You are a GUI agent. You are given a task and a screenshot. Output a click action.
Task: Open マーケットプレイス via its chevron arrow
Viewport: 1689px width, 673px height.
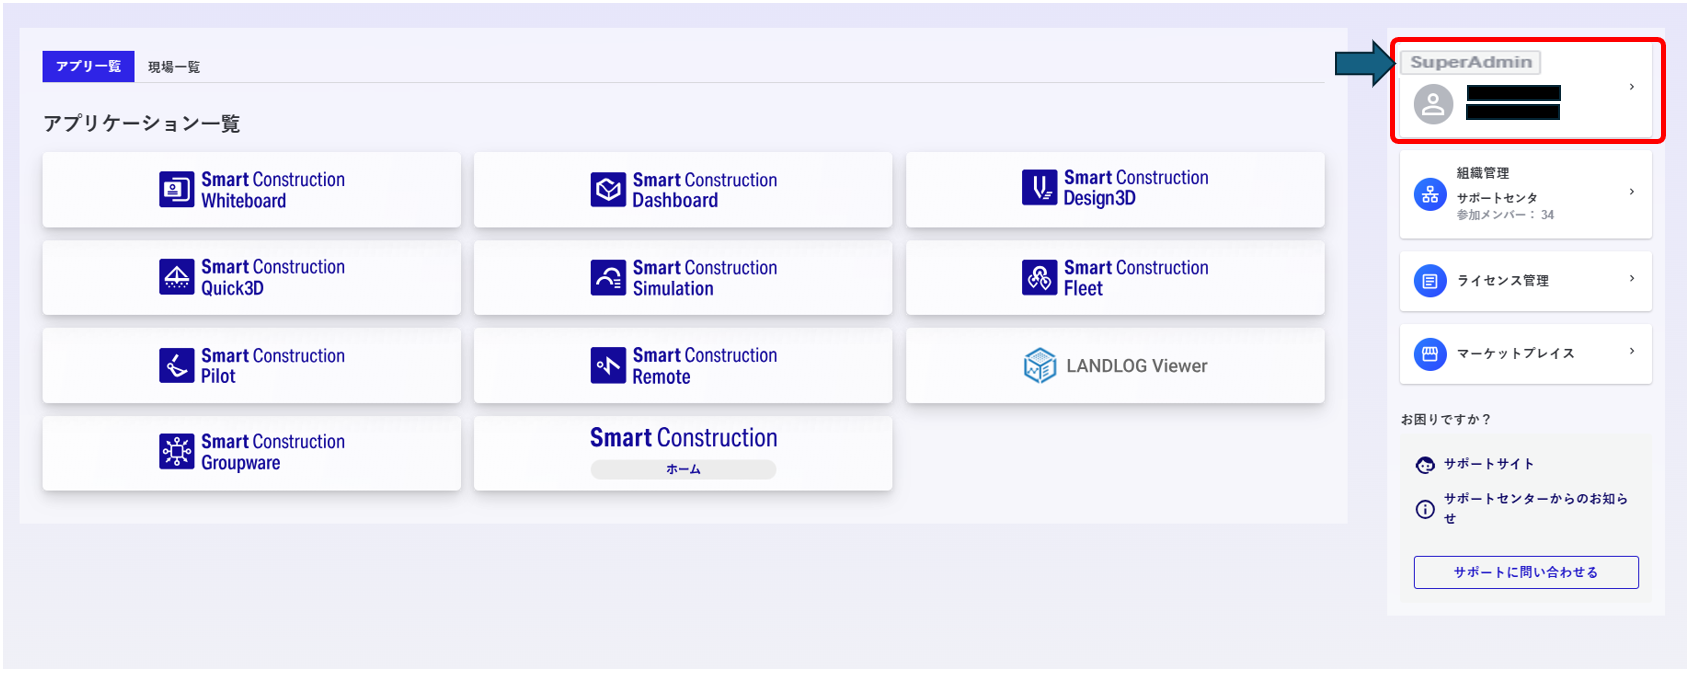click(x=1632, y=351)
